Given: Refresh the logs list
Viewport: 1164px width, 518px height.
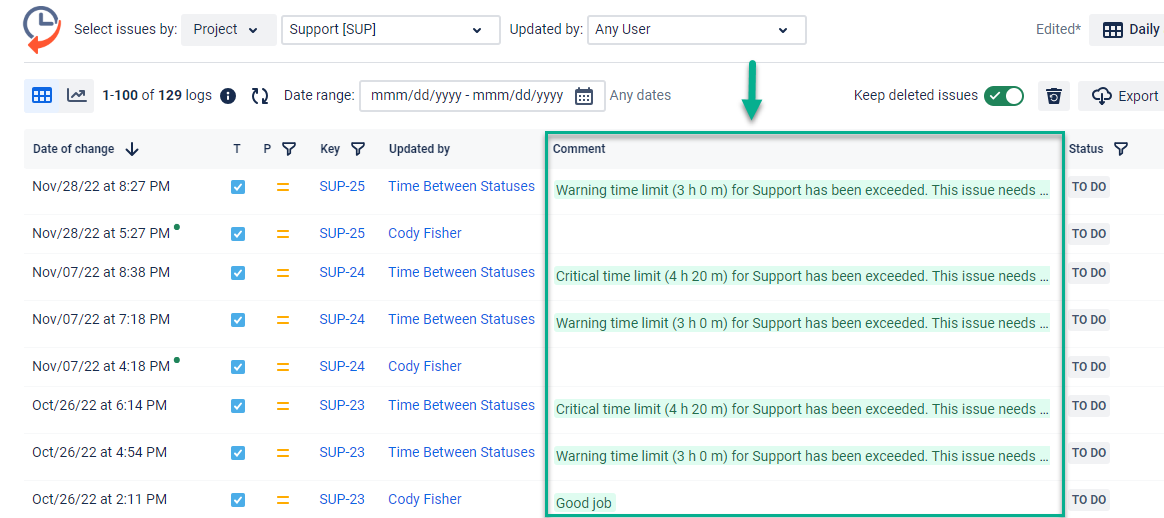Looking at the screenshot, I should tap(260, 96).
